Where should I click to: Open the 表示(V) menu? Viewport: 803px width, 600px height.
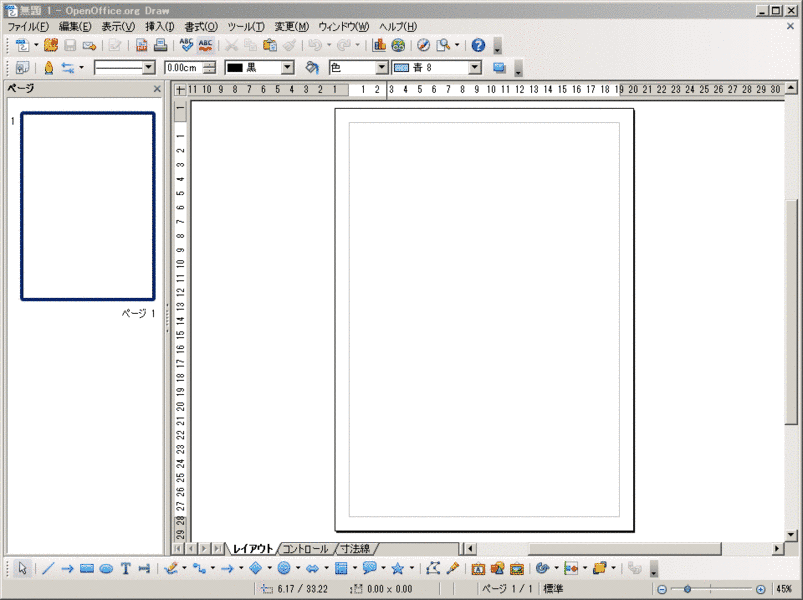pyautogui.click(x=118, y=27)
